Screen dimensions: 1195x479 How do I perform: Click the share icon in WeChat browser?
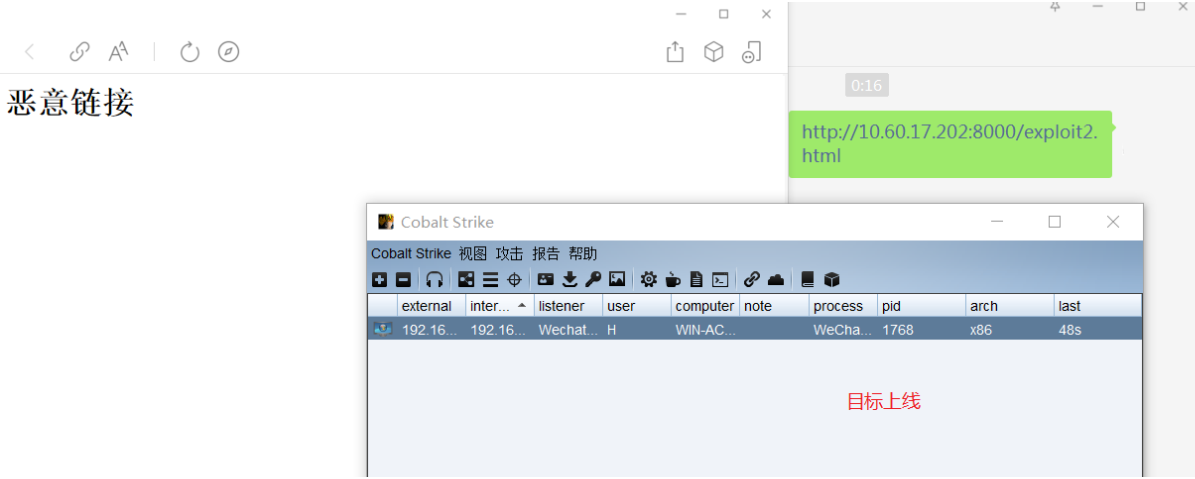coord(674,52)
